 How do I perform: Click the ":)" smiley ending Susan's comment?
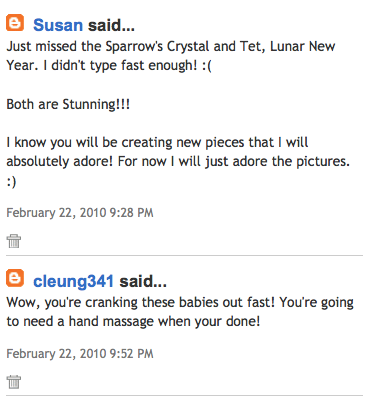(11, 181)
